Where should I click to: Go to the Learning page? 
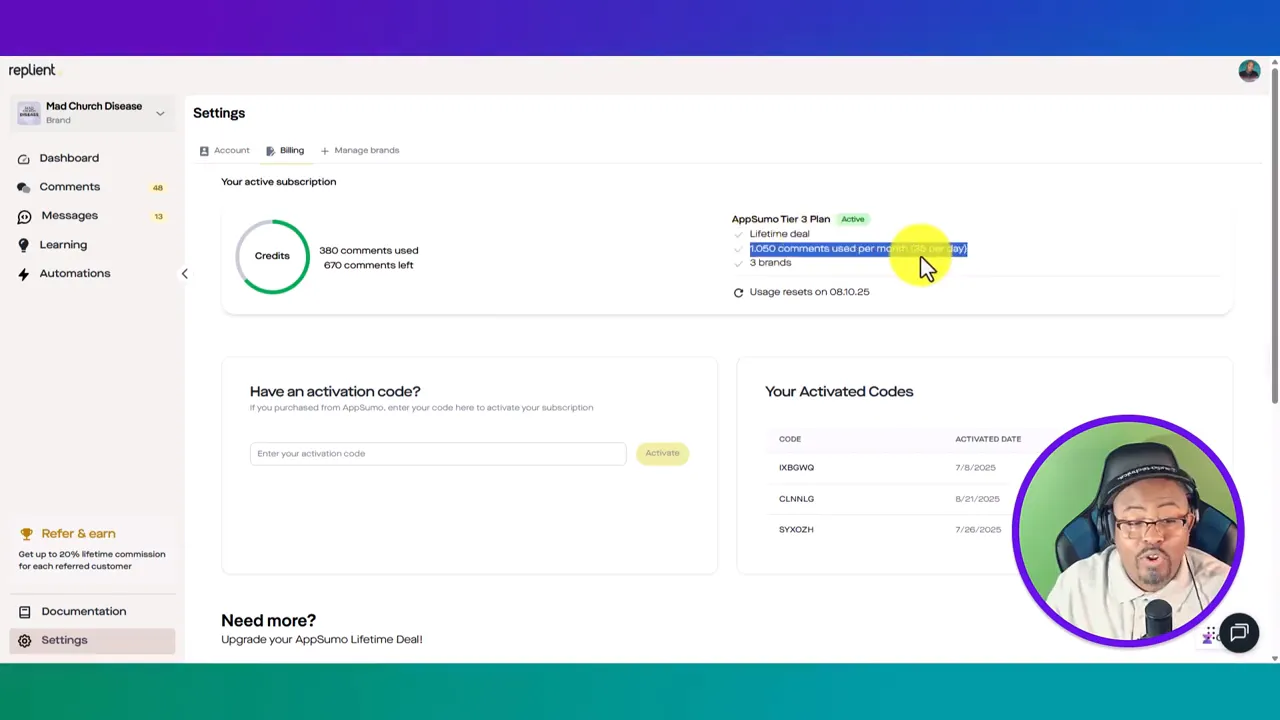tap(63, 245)
